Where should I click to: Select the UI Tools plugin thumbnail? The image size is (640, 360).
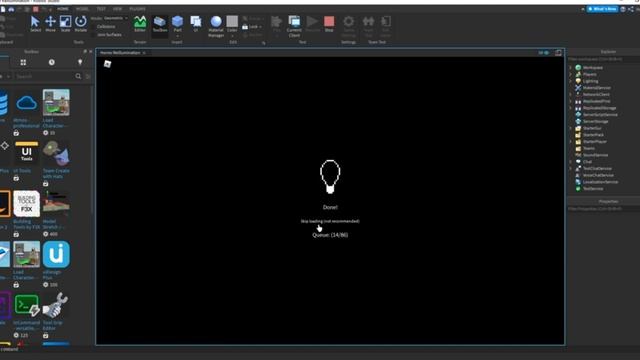click(x=27, y=153)
